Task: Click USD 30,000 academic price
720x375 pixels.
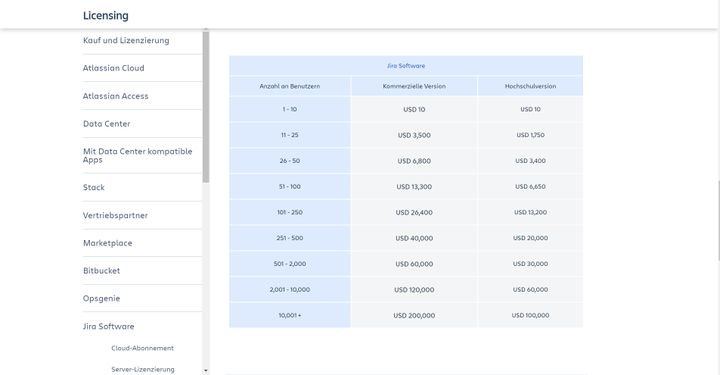Action: [x=530, y=263]
